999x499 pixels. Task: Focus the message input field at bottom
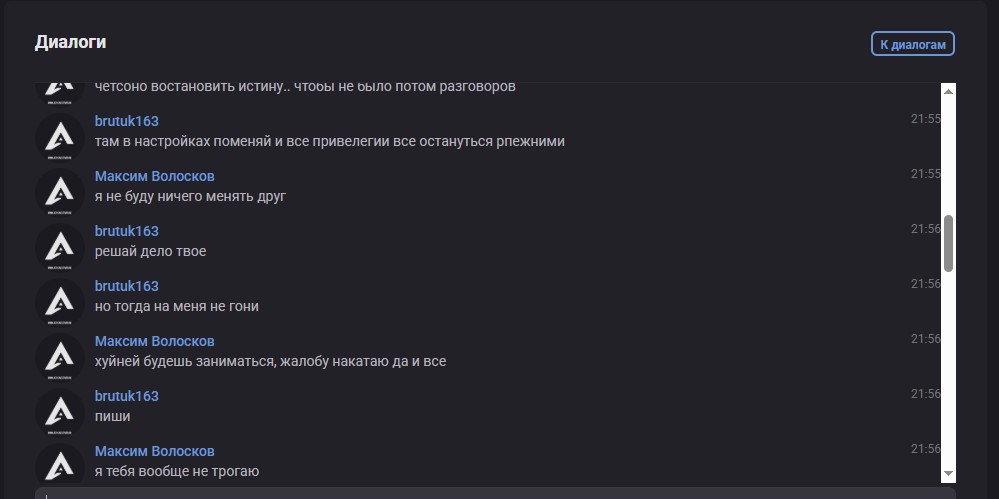pyautogui.click(x=495, y=493)
